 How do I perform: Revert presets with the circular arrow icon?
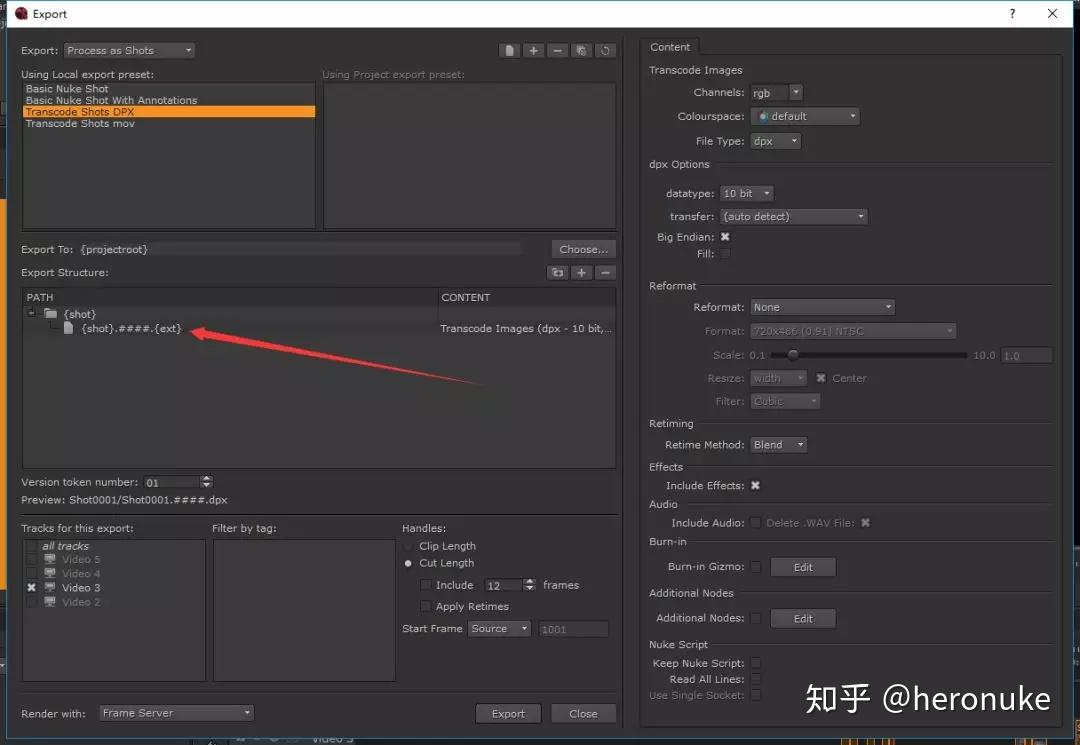point(605,50)
